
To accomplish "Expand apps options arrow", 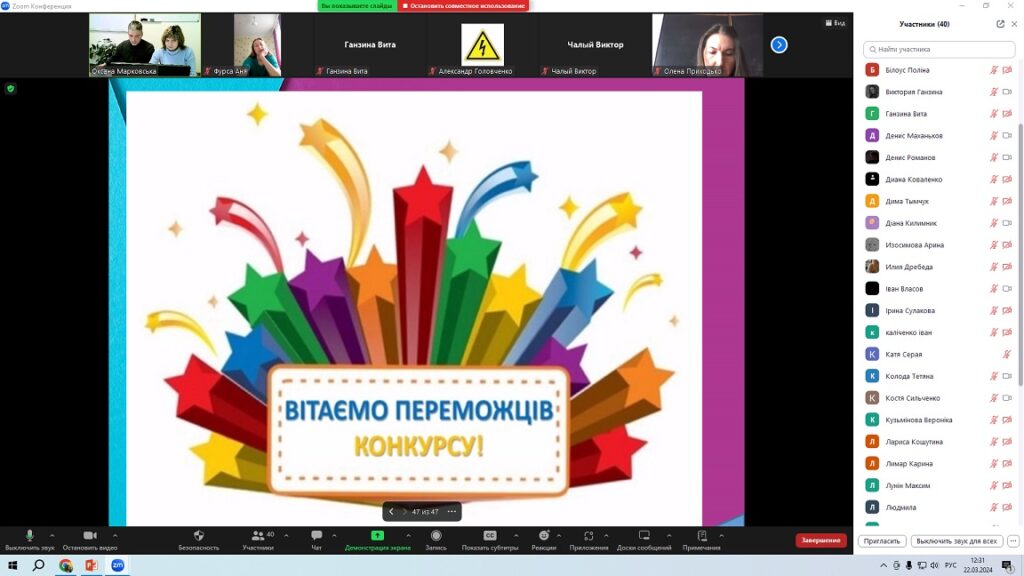I will (x=606, y=536).
